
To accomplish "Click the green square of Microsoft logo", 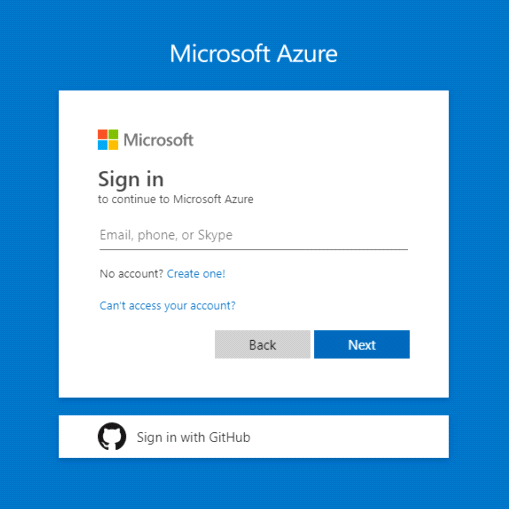I will click(x=113, y=134).
